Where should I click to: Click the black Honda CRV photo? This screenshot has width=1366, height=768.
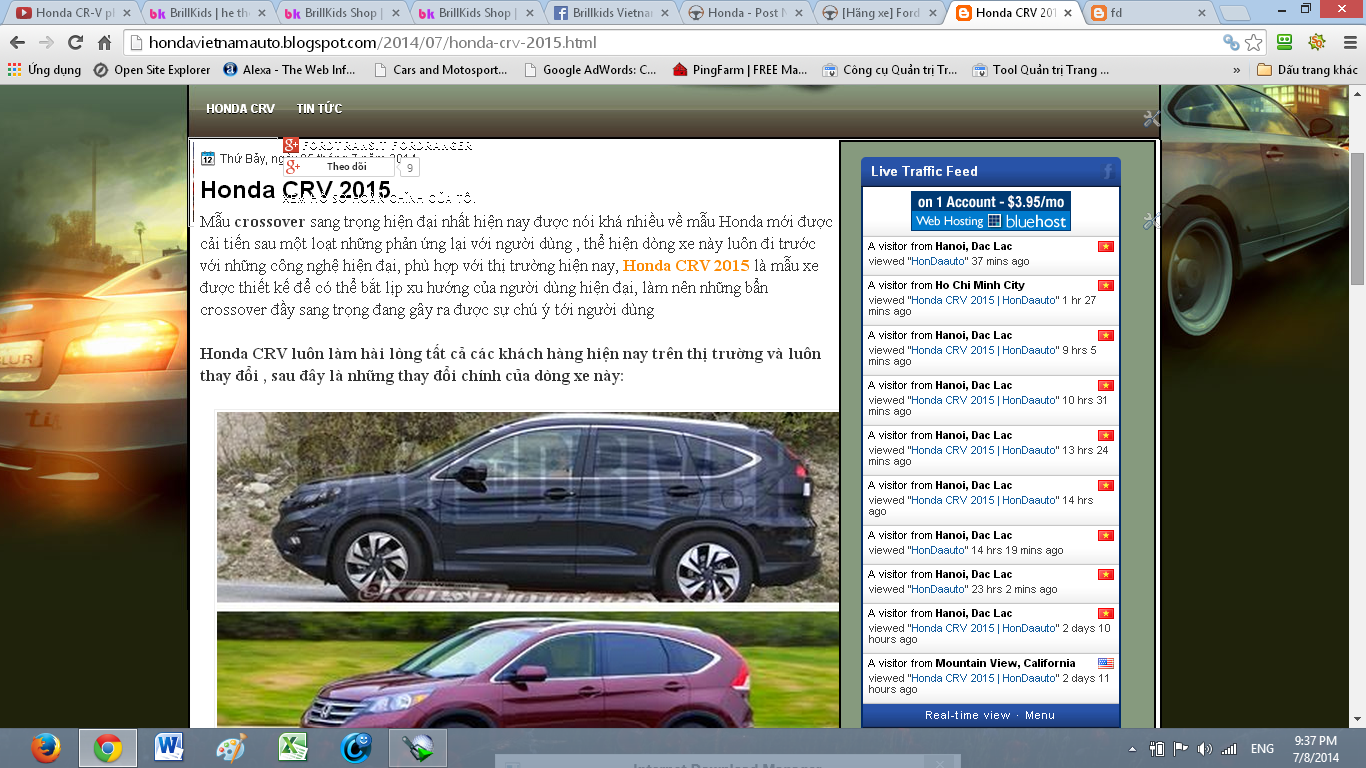coord(528,507)
